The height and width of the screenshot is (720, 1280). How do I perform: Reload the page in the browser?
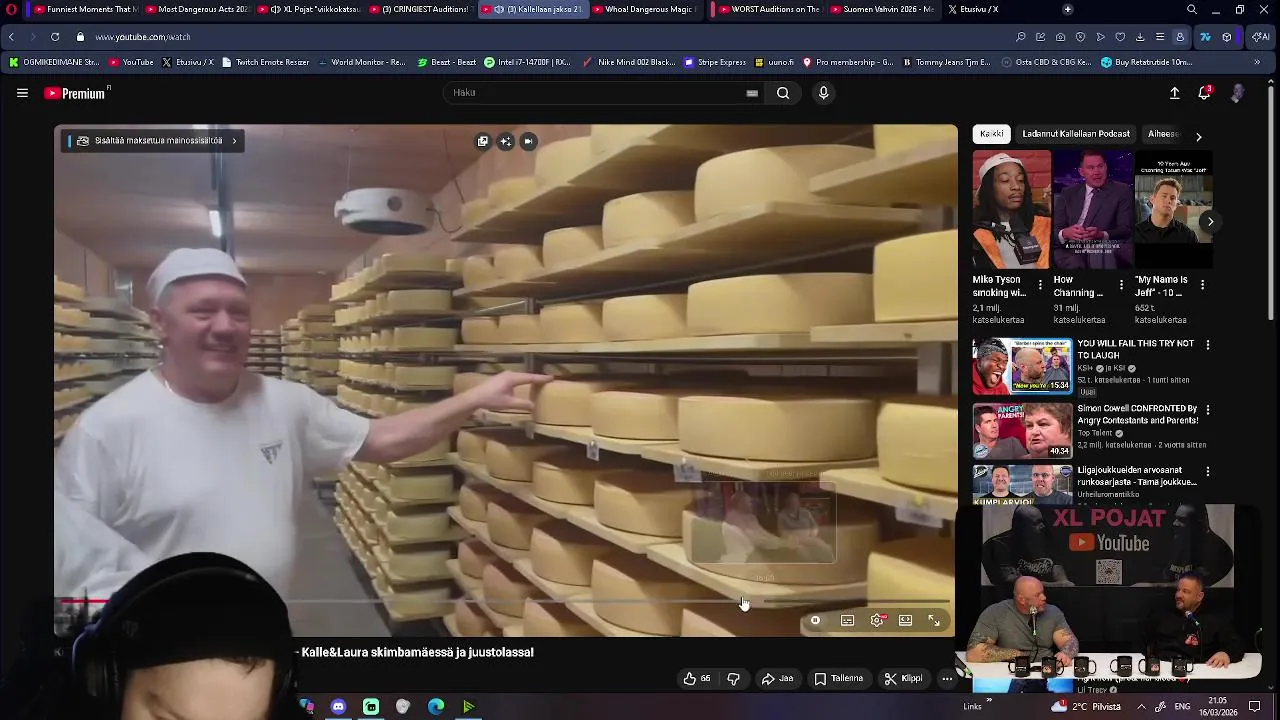pyautogui.click(x=55, y=37)
